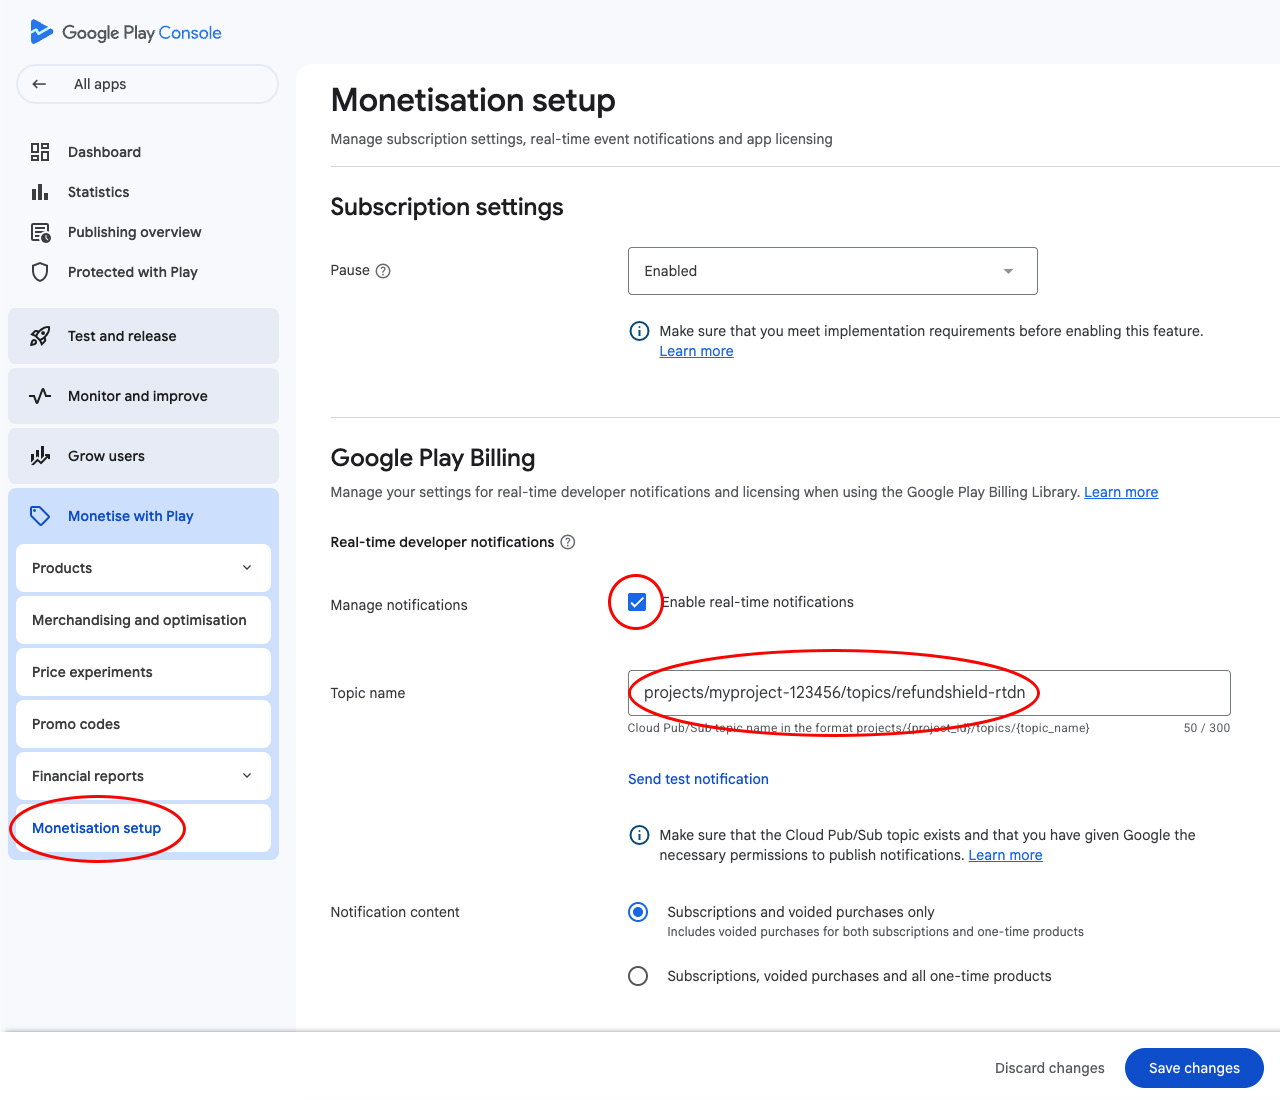Click the Monitor and improve pulse icon
This screenshot has width=1280, height=1100.
point(40,396)
